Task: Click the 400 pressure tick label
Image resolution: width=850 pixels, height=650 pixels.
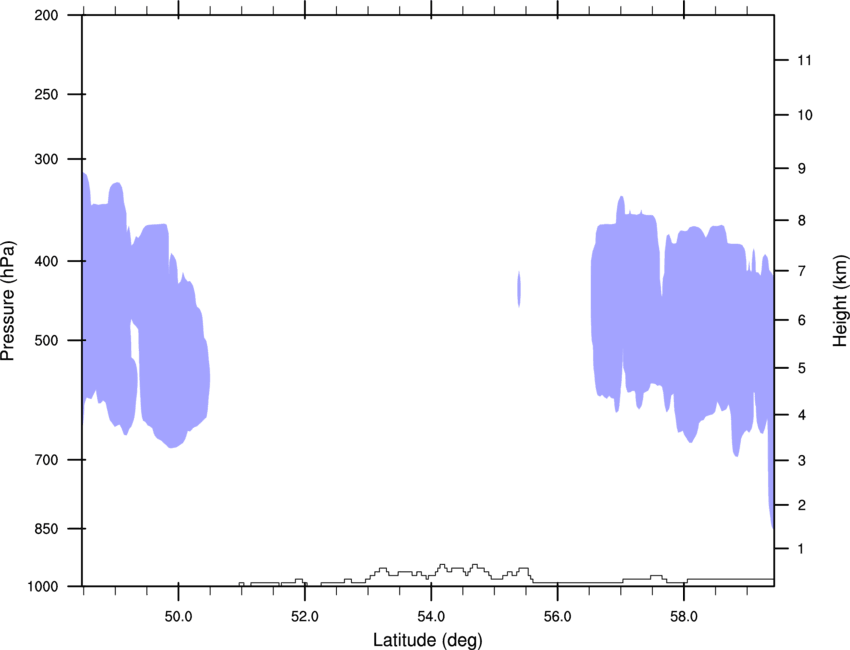Action: pyautogui.click(x=46, y=261)
